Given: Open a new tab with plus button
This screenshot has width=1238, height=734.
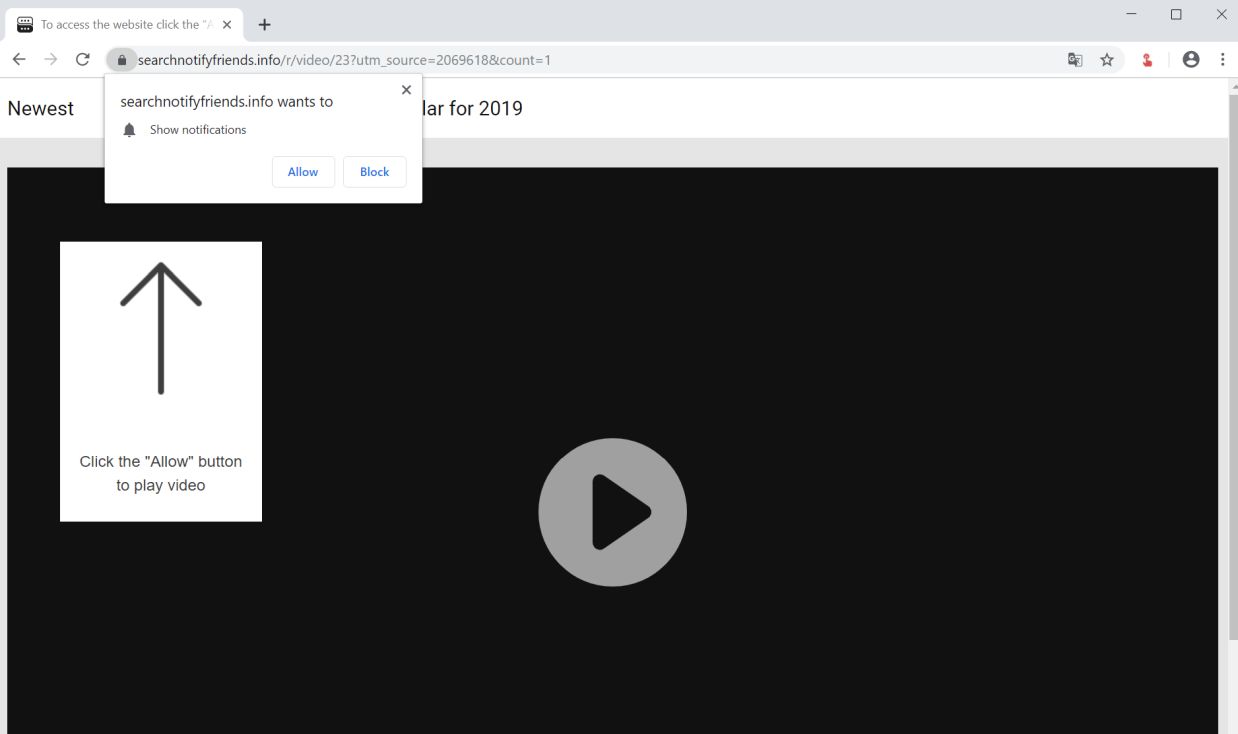Looking at the screenshot, I should [x=265, y=25].
